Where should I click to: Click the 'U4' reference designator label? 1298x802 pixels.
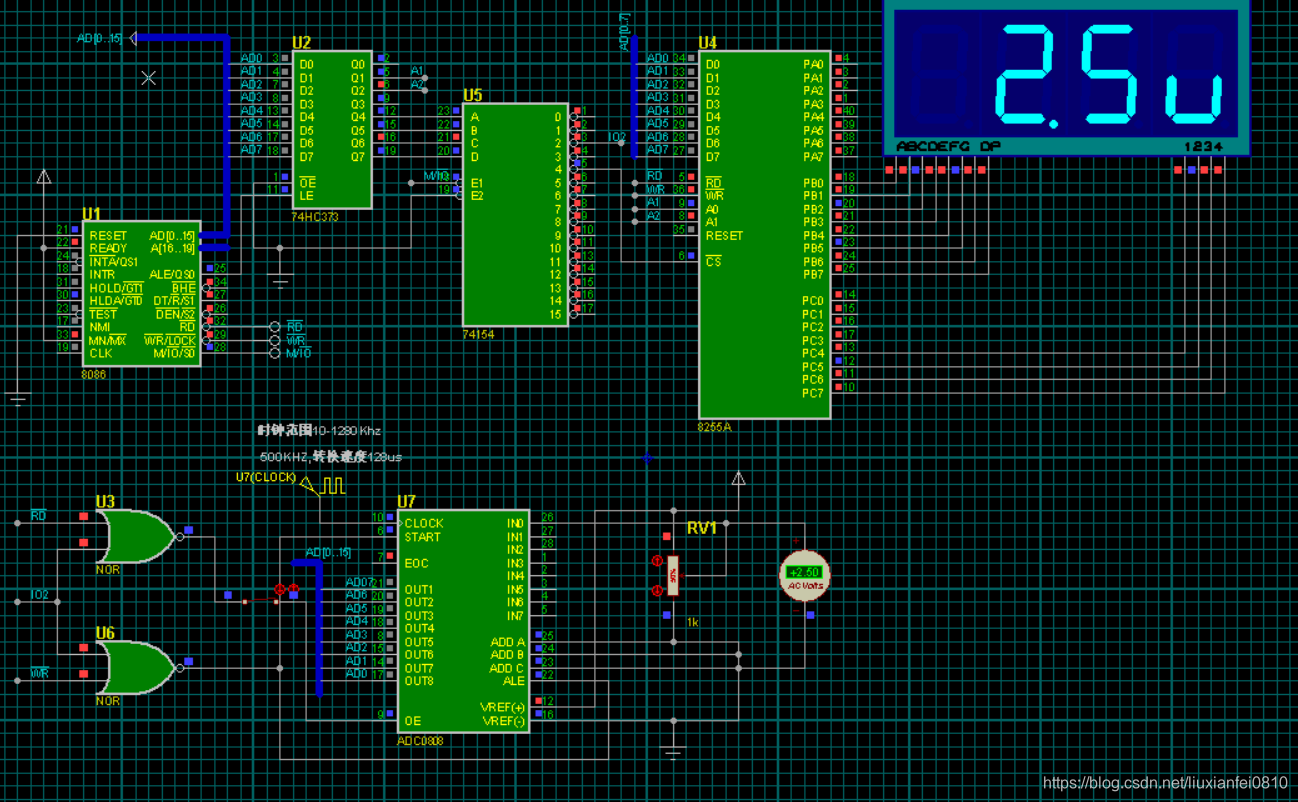708,43
